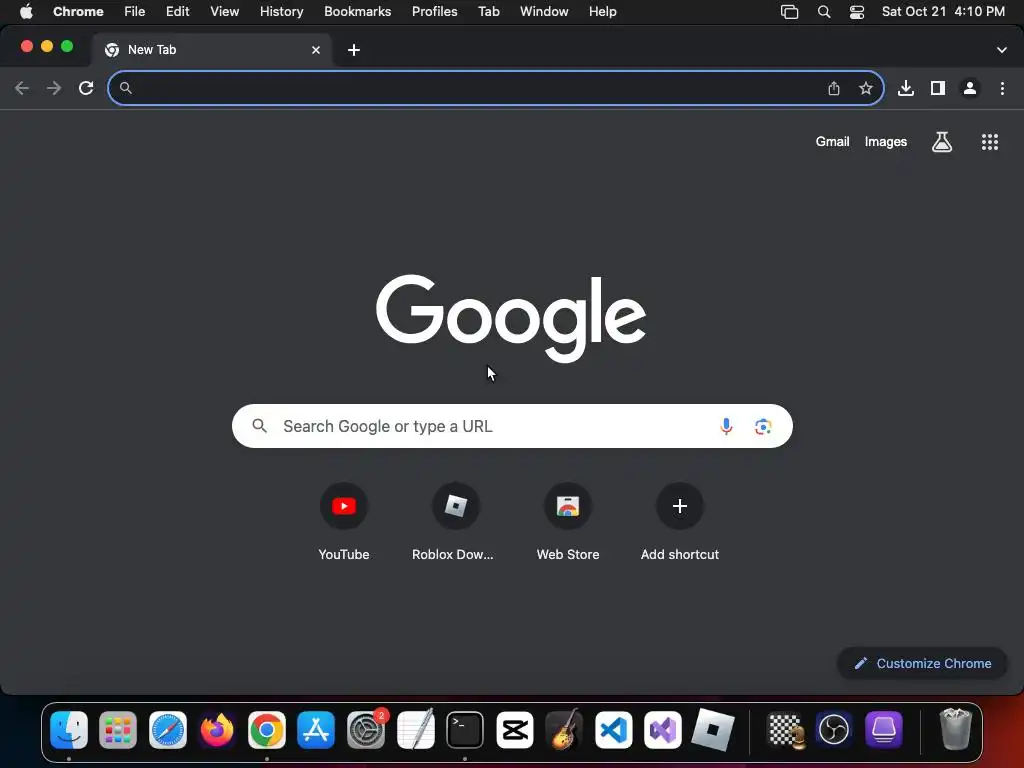Open the Apple menu

(26, 12)
